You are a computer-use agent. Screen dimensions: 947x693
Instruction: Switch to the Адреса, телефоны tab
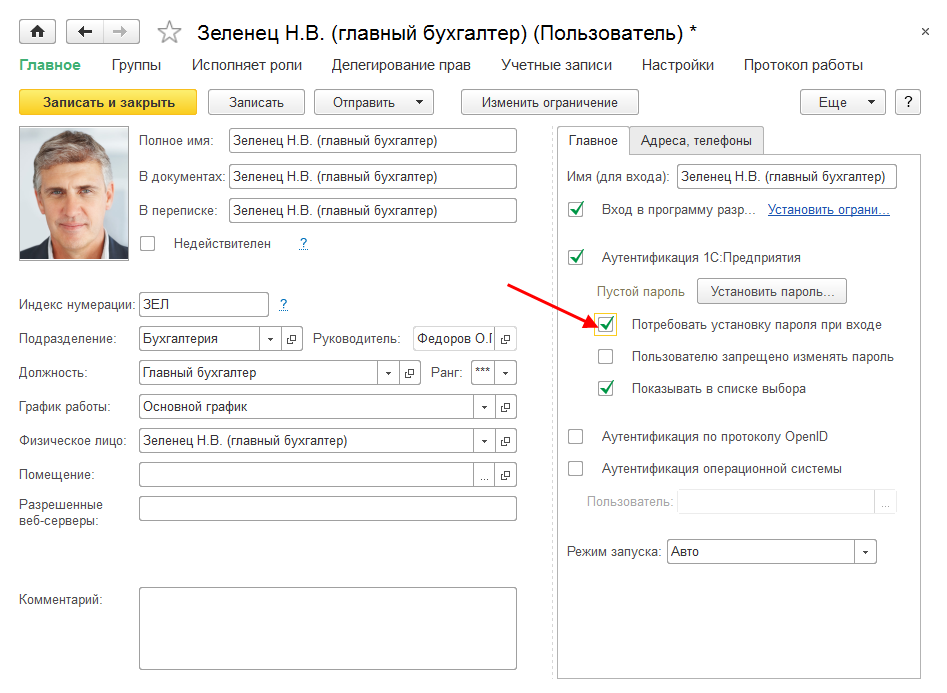pyautogui.click(x=697, y=141)
